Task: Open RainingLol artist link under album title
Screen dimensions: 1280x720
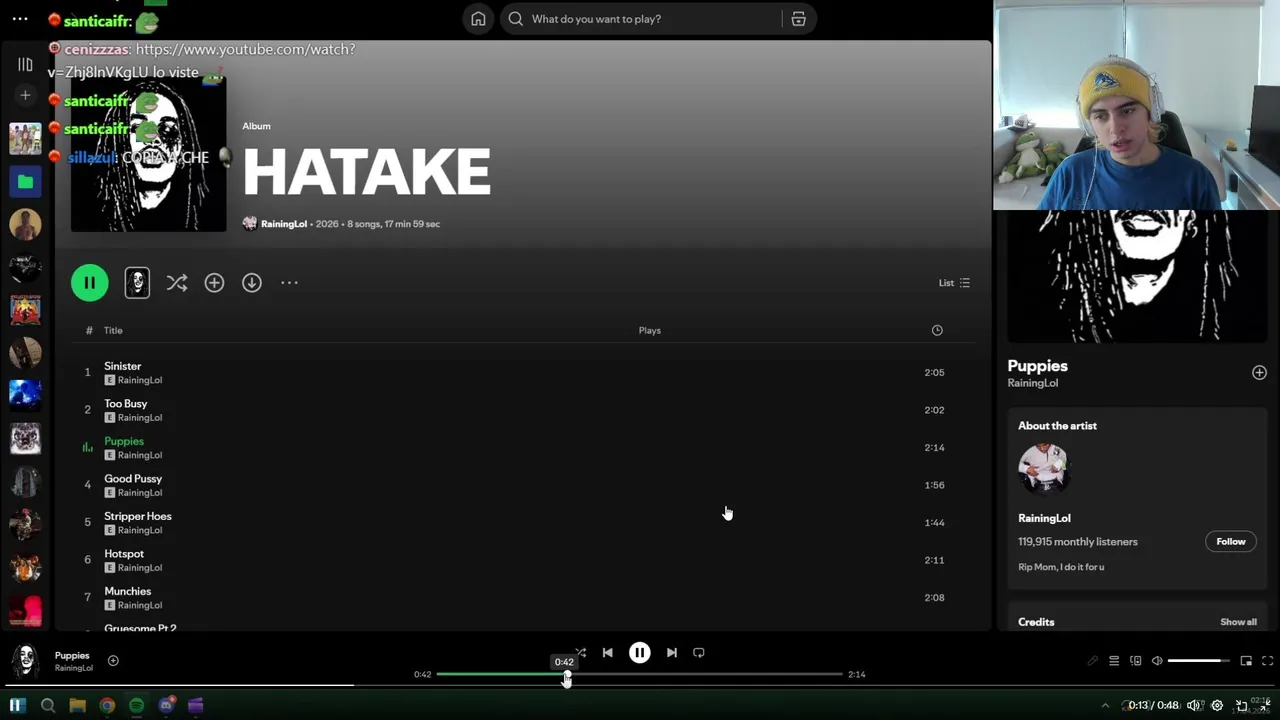Action: coord(284,224)
